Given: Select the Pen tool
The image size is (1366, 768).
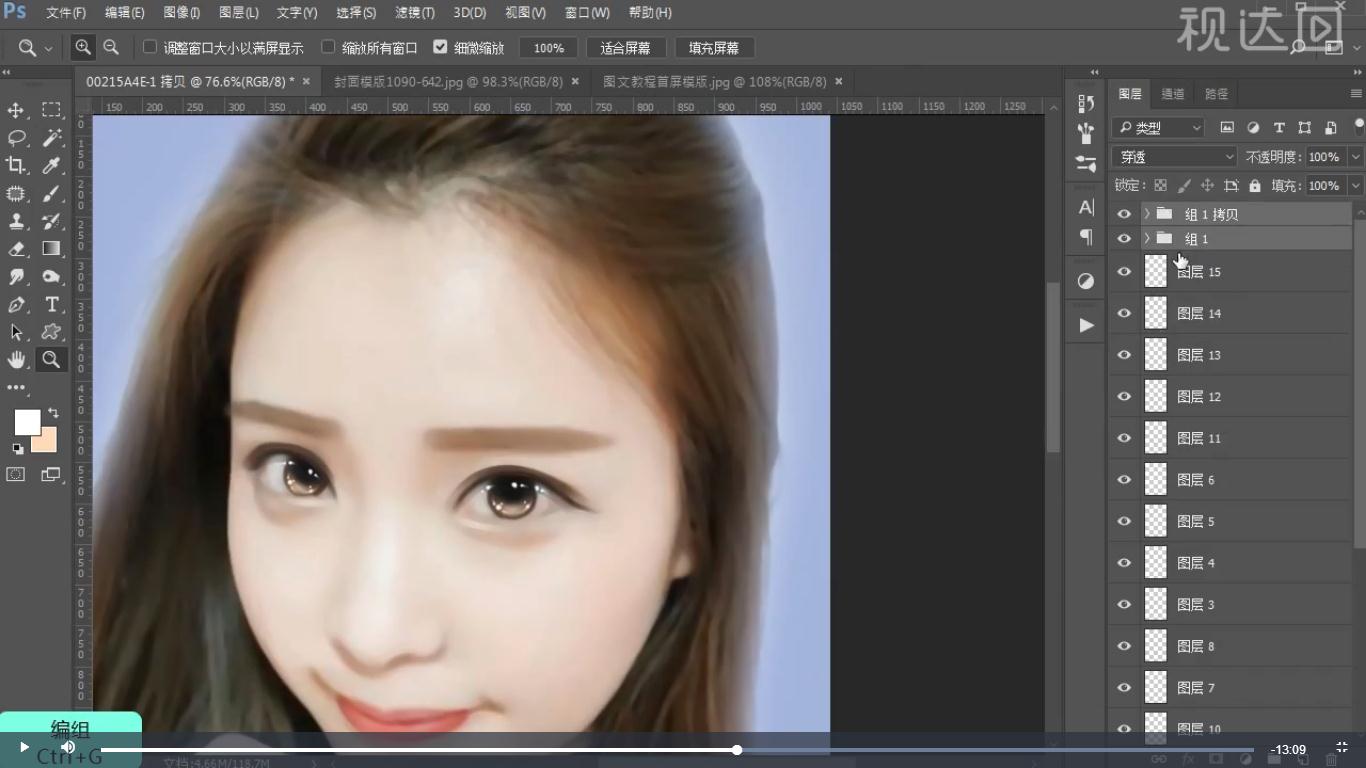Looking at the screenshot, I should click(16, 305).
